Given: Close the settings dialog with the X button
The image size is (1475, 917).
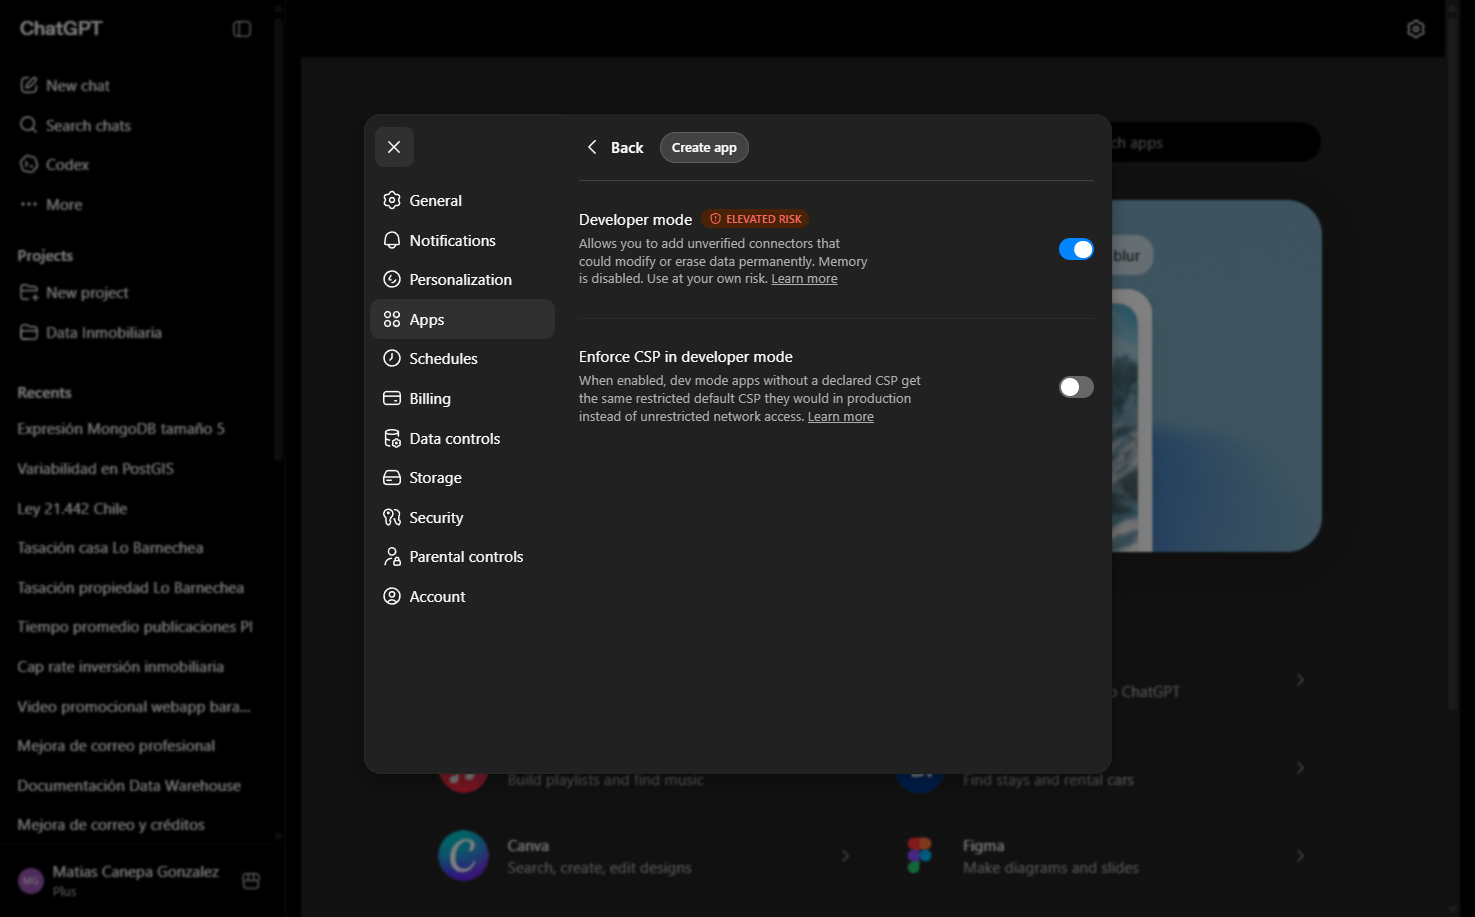Looking at the screenshot, I should 394,147.
